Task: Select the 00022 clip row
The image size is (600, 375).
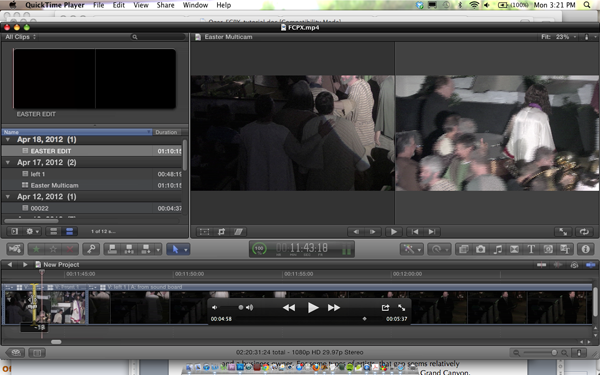Action: point(93,208)
